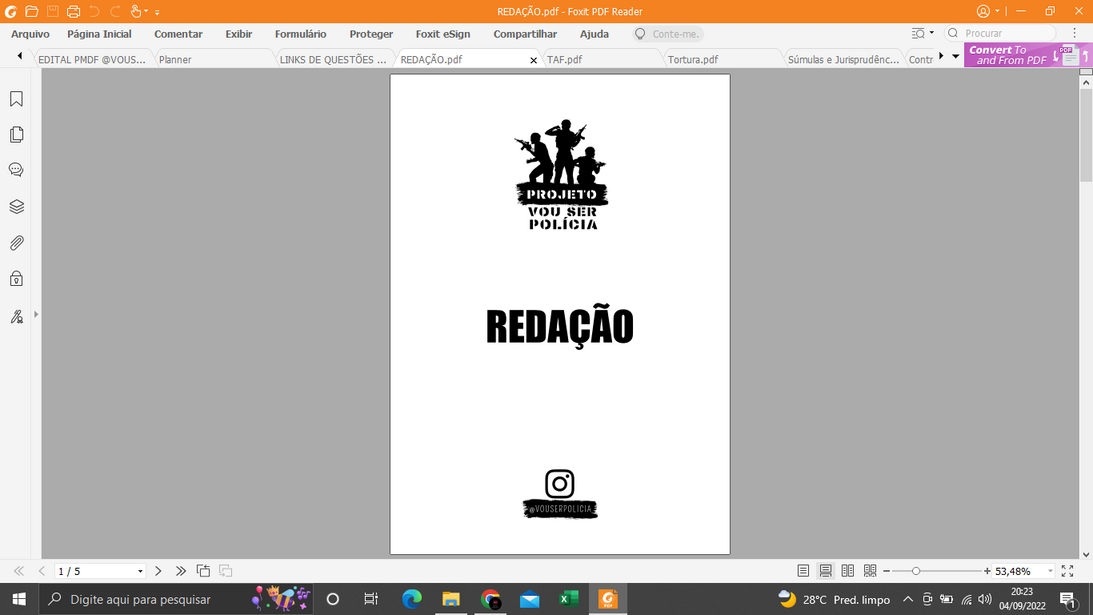Open Windows Start menu
Viewport: 1093px width, 615px height.
[x=19, y=599]
